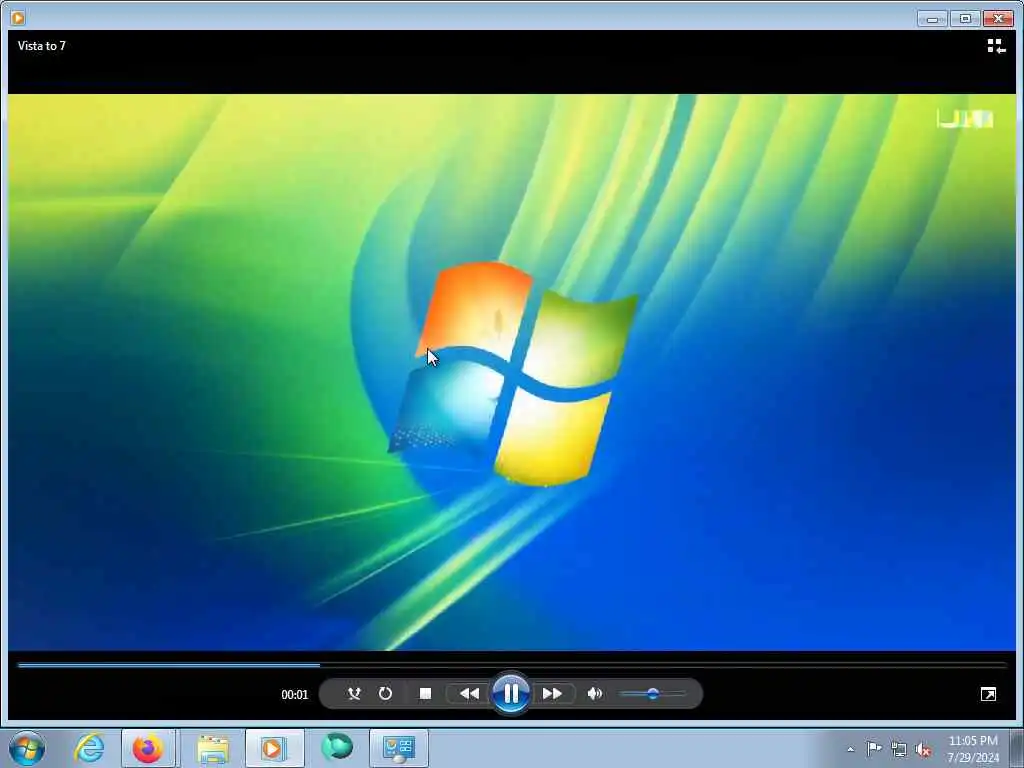Click the fast forward next button

552,694
